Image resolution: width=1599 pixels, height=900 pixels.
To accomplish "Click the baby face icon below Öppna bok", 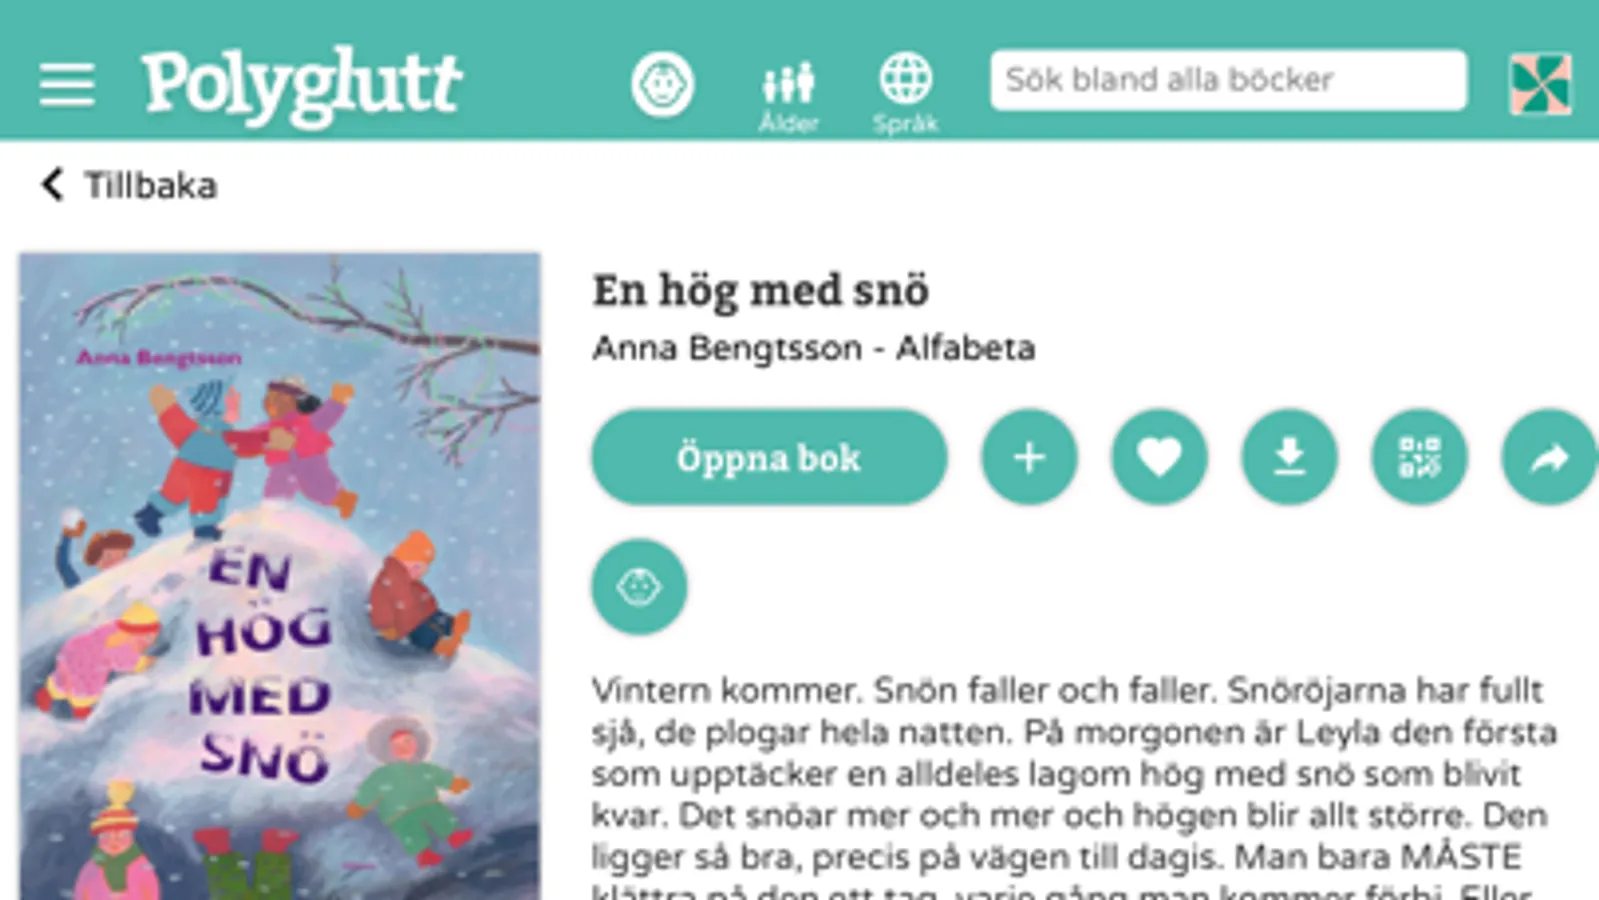I will (639, 587).
